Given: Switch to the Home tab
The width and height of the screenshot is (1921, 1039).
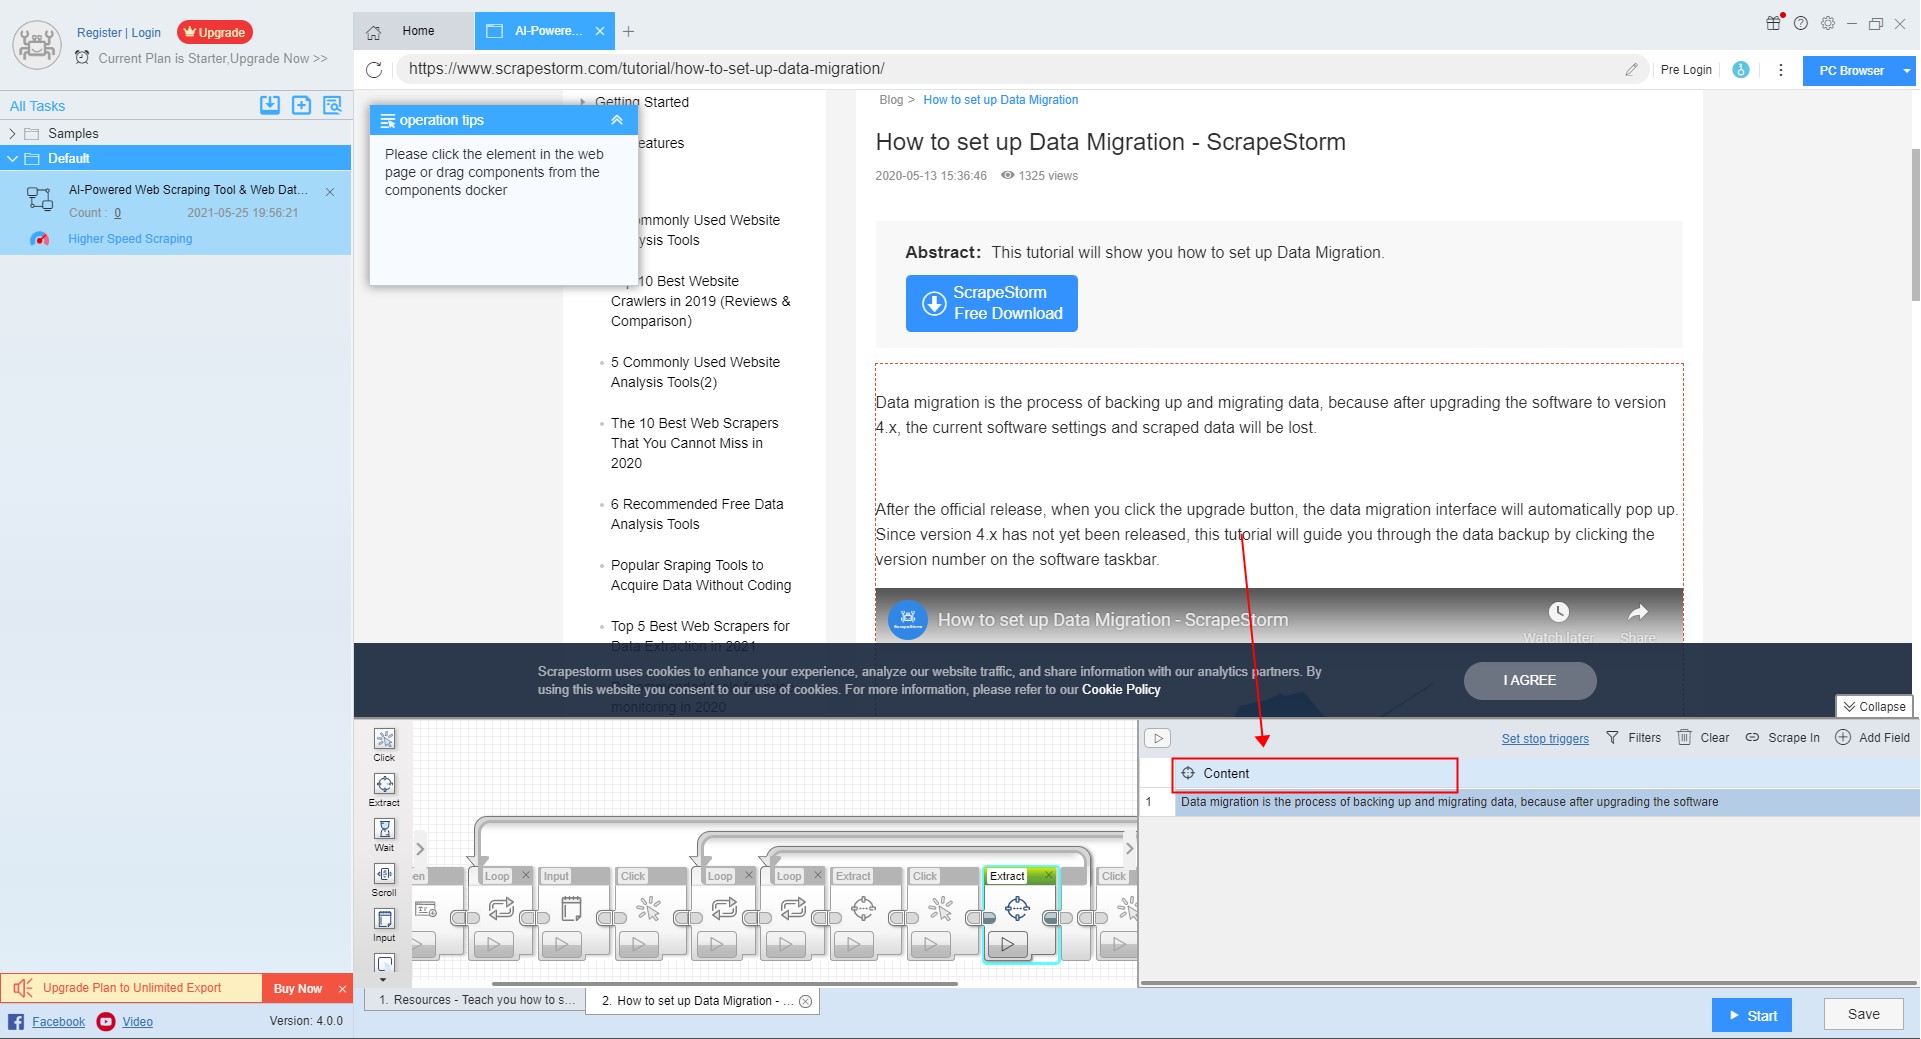Looking at the screenshot, I should coord(413,31).
